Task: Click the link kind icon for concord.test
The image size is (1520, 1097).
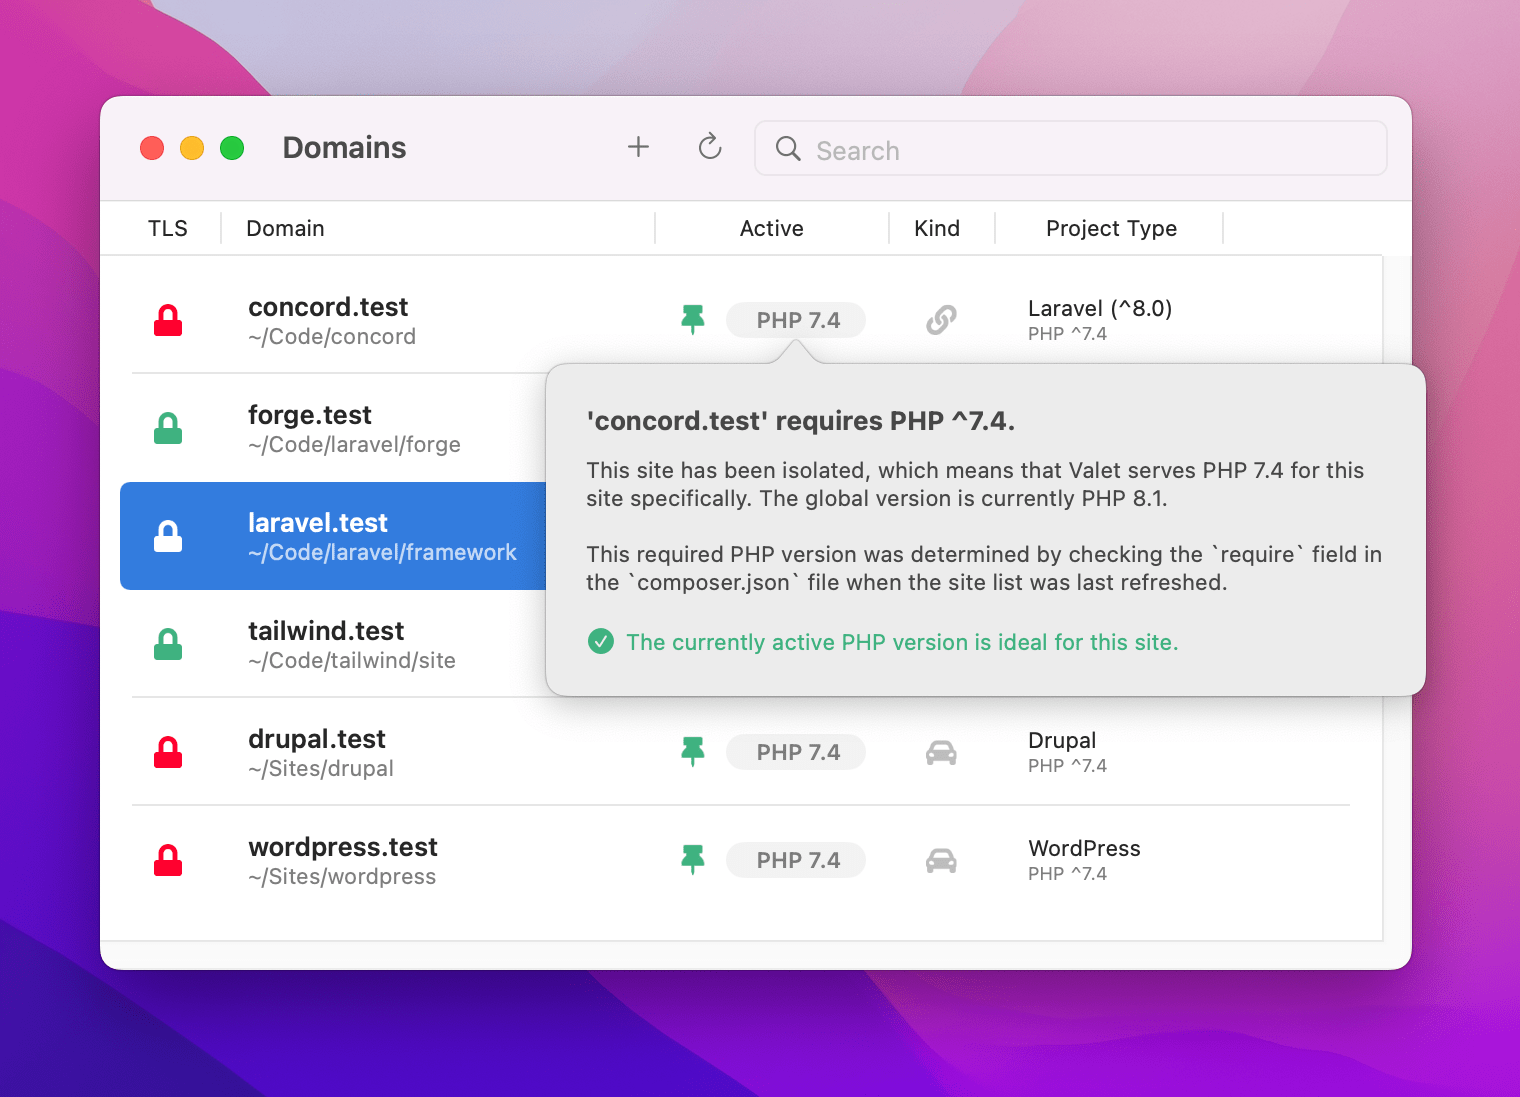Action: (x=941, y=320)
